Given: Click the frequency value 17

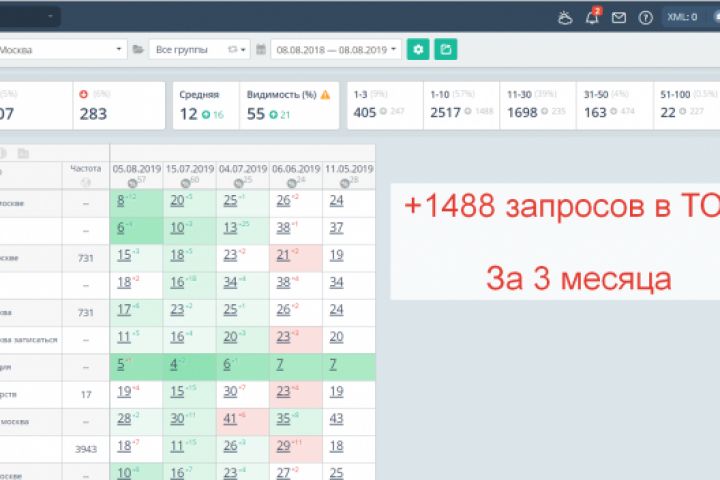Looking at the screenshot, I should [x=86, y=395].
